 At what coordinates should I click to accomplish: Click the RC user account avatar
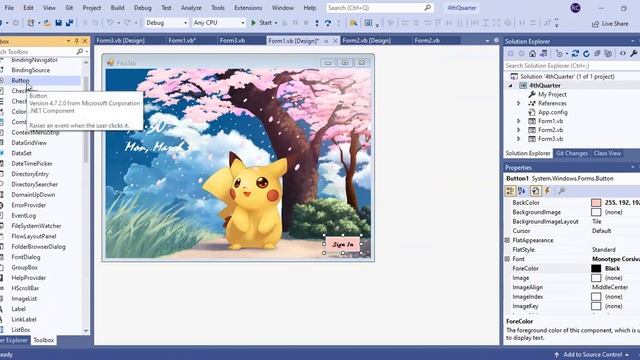click(x=576, y=8)
